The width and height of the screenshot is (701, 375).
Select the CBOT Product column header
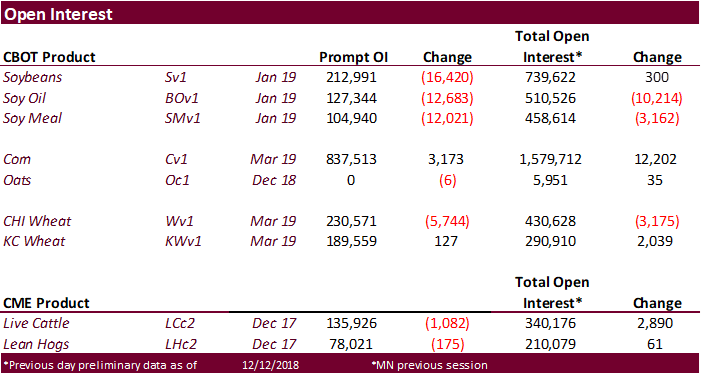49,57
